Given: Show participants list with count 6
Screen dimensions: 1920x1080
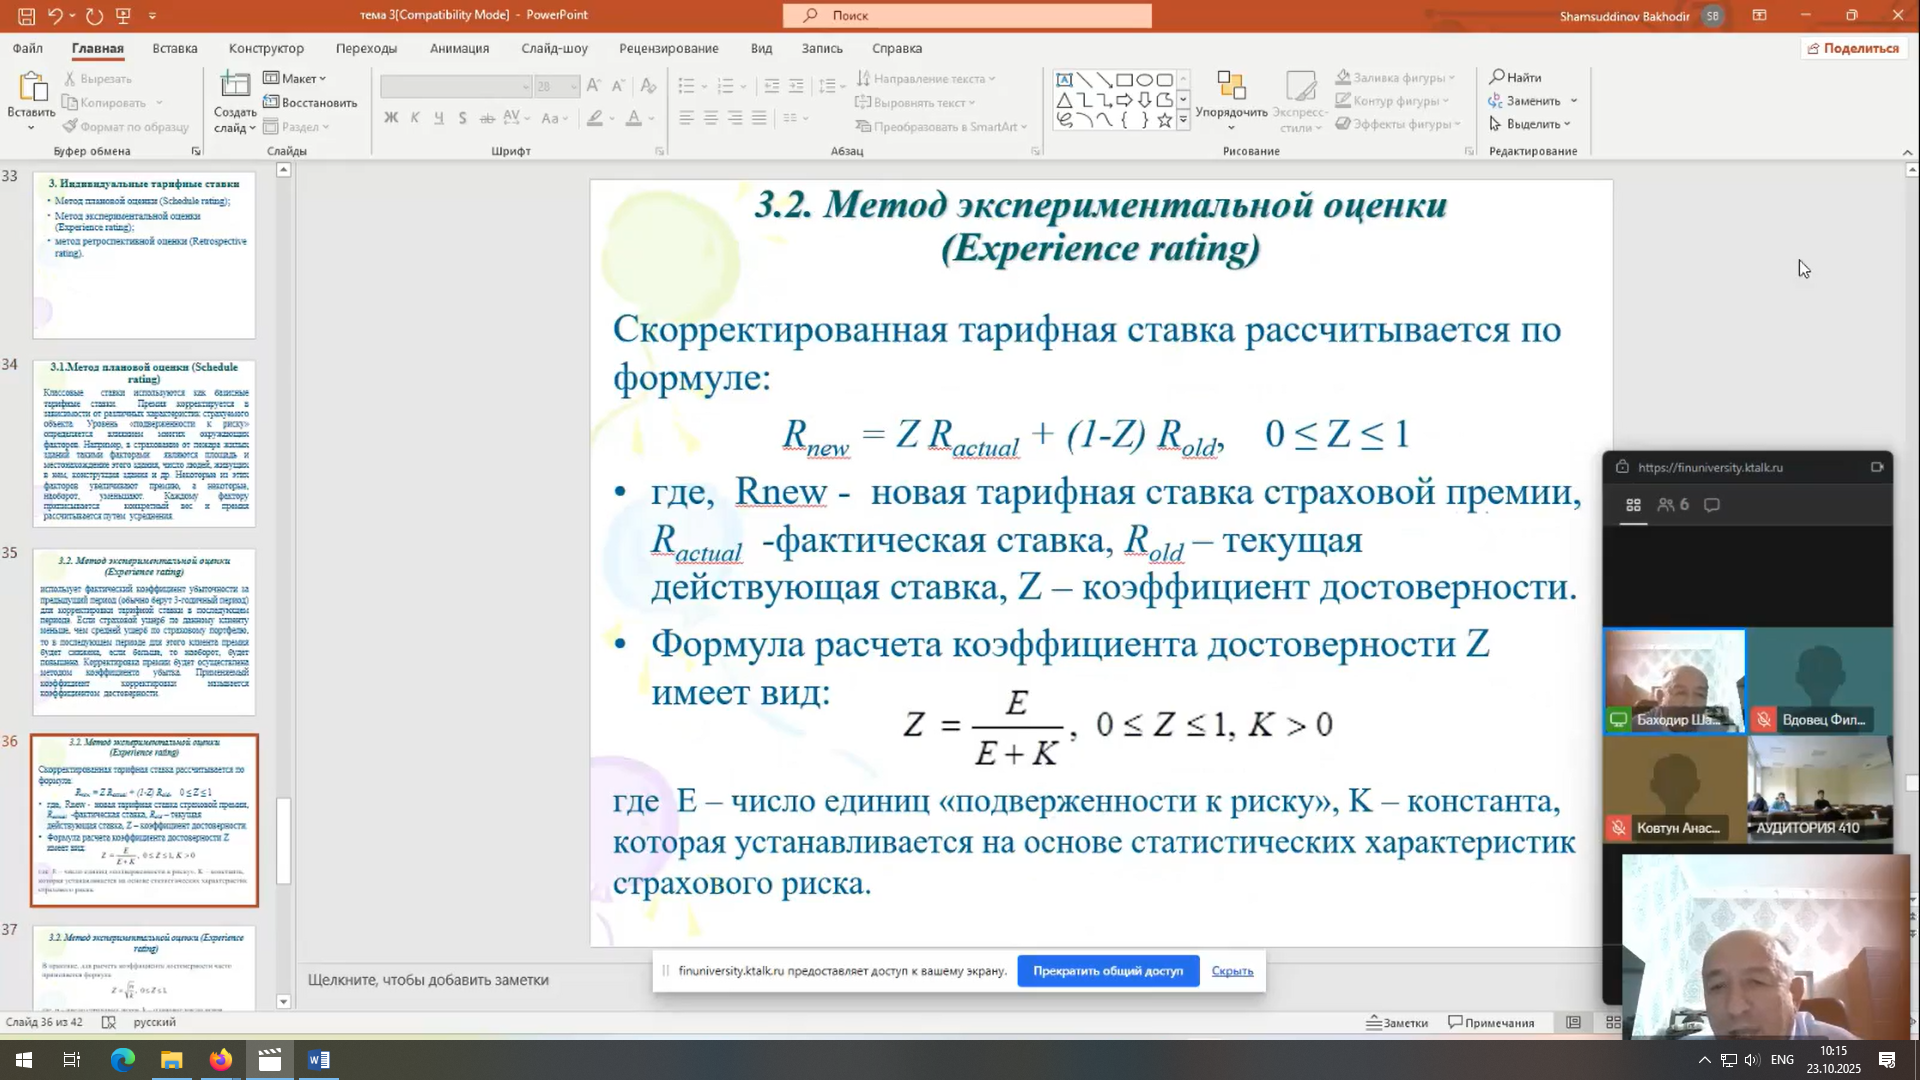Looking at the screenshot, I should 1673,505.
